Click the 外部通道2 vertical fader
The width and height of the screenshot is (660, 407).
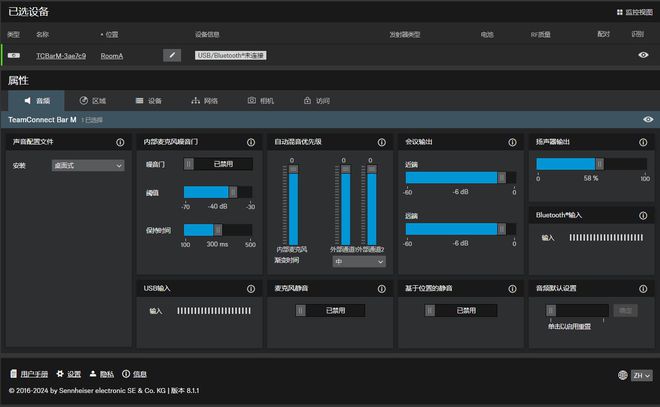point(372,205)
